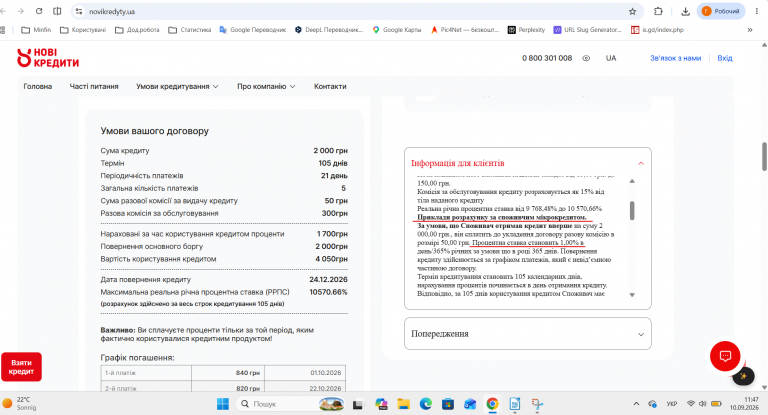Open the Дод.робота bookmarks folder
The width and height of the screenshot is (768, 415).
pos(137,30)
